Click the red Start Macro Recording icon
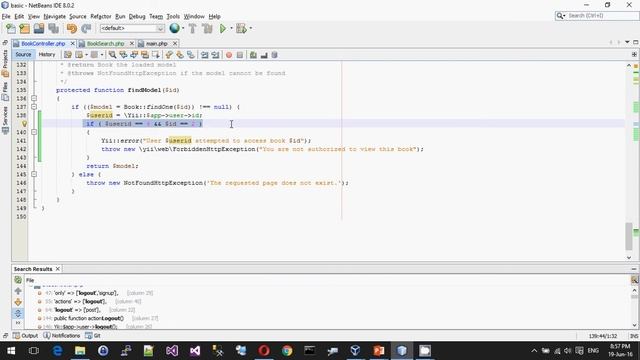Viewport: 640px width, 360px height. (x=229, y=55)
